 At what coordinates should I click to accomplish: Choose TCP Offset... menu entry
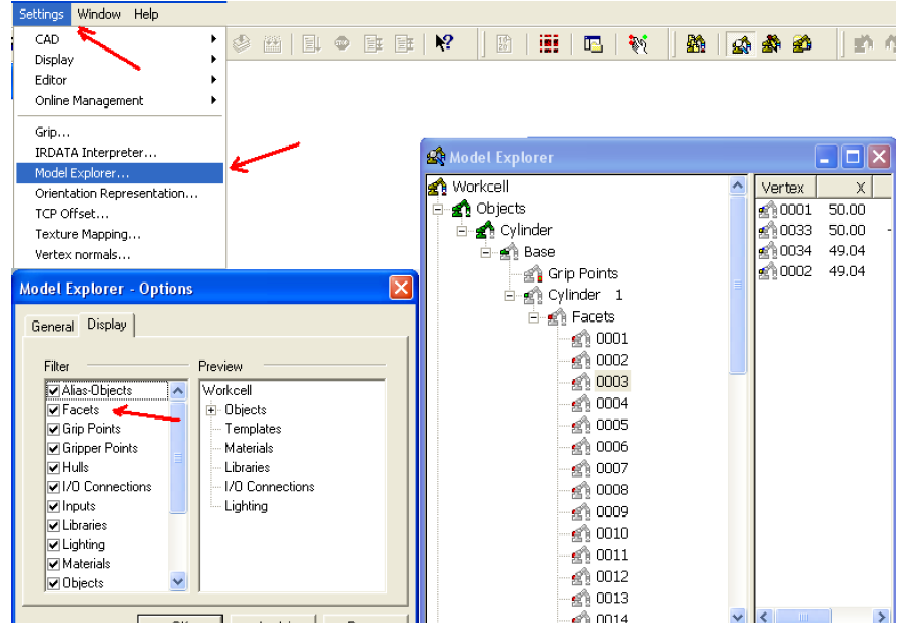tap(119, 214)
